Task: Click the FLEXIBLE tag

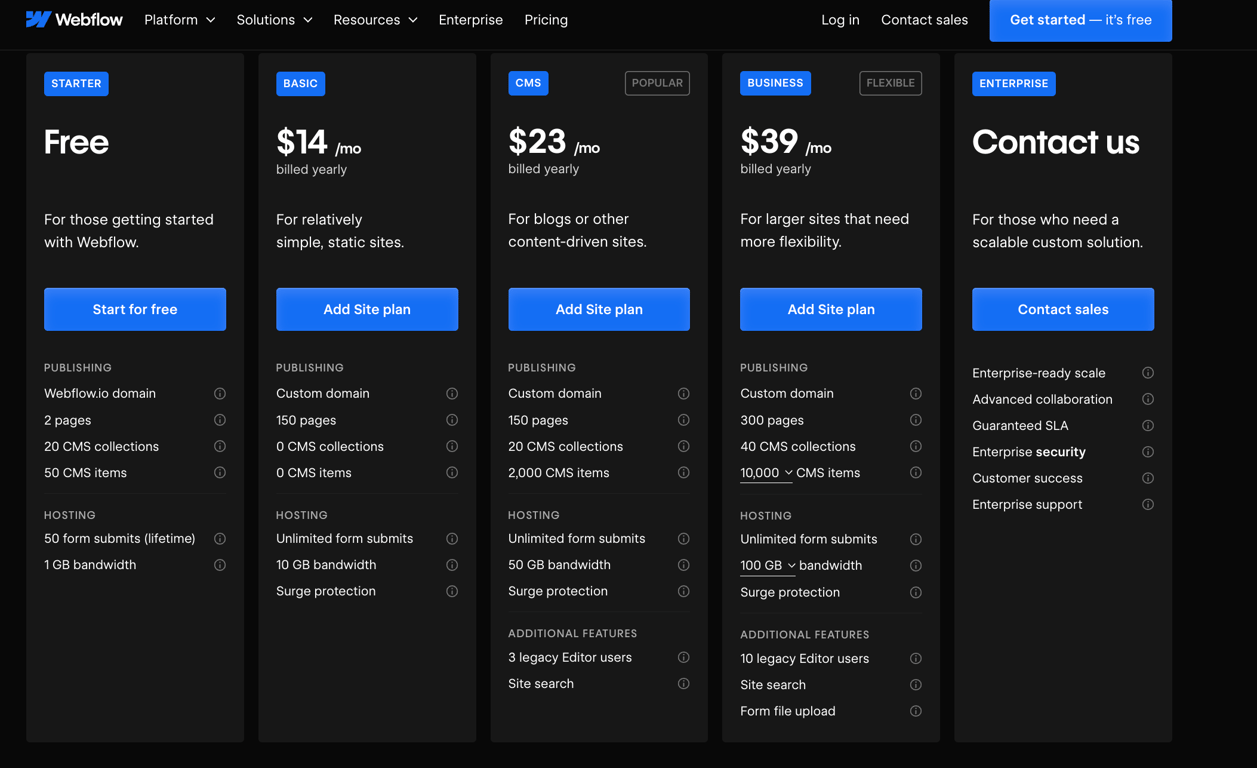Action: click(x=890, y=83)
